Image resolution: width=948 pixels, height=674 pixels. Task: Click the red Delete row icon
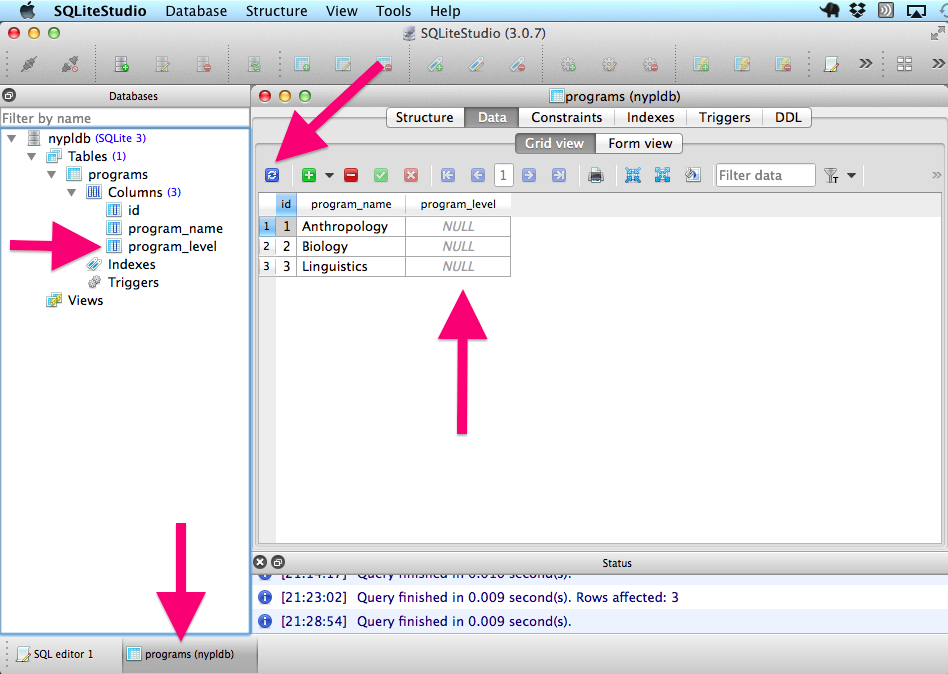(351, 176)
